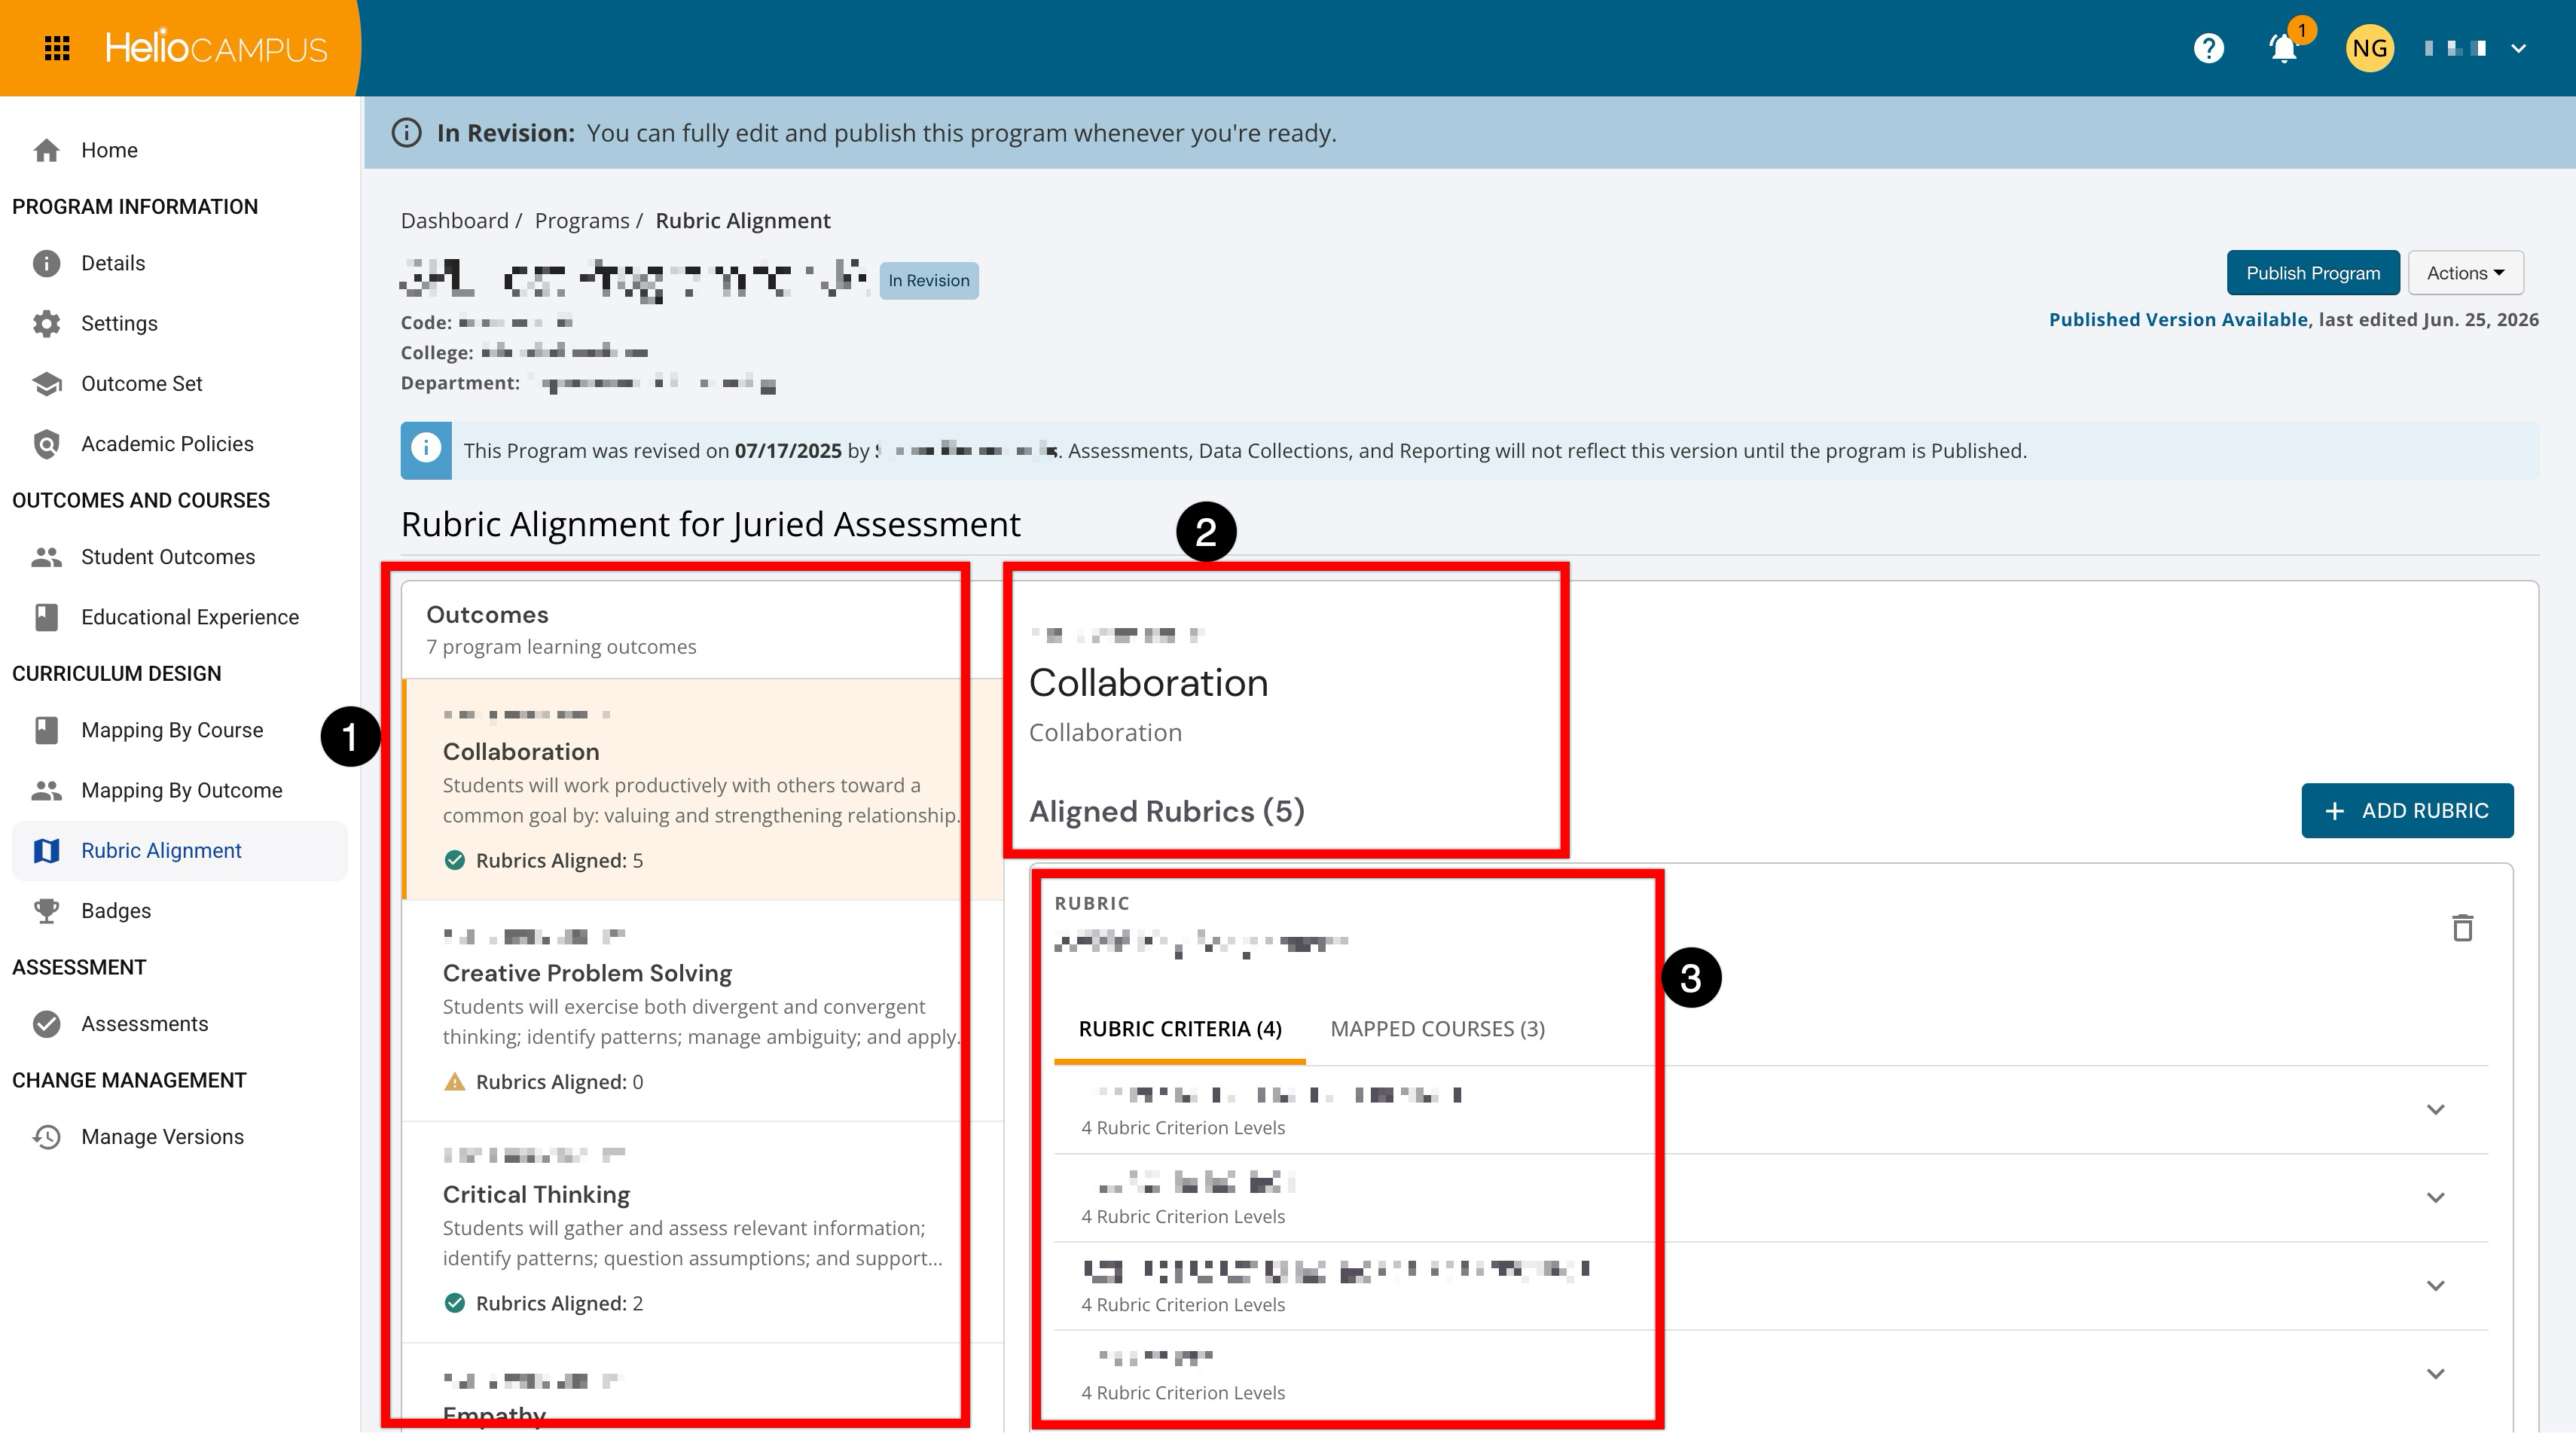The image size is (2576, 1449).
Task: Click the Outcome Set graduation cap icon
Action: tap(46, 384)
